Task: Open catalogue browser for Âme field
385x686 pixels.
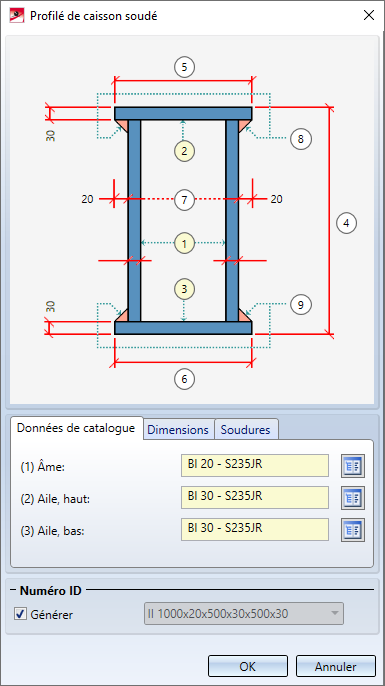Action: [x=353, y=466]
